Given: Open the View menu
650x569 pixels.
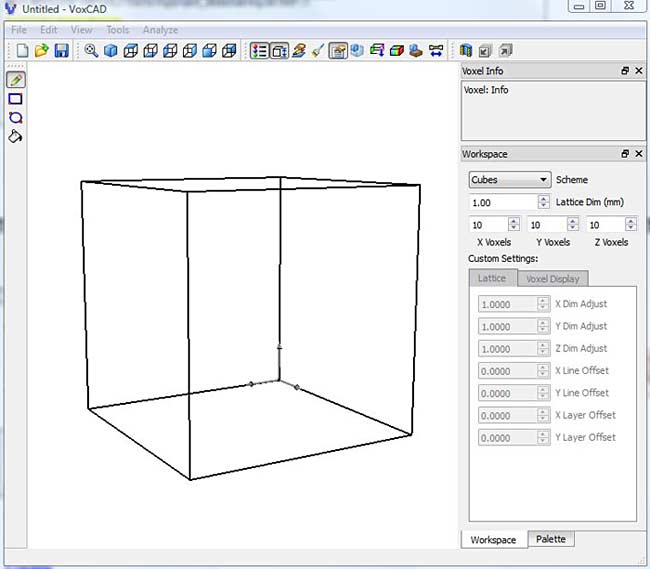Looking at the screenshot, I should 81,30.
